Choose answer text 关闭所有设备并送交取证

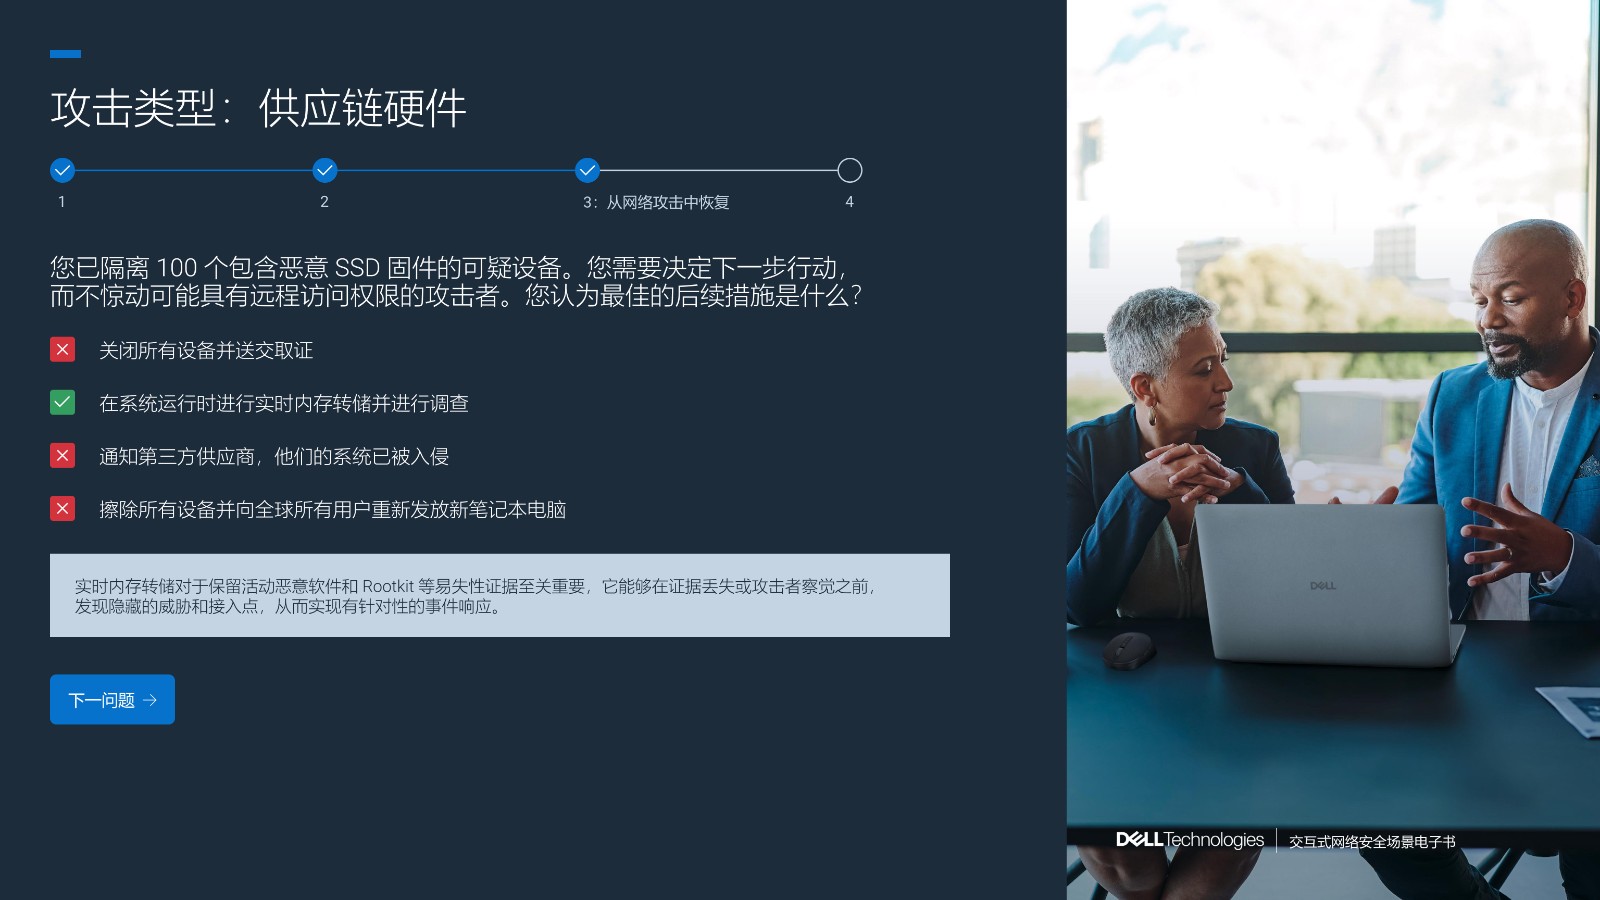coord(206,350)
